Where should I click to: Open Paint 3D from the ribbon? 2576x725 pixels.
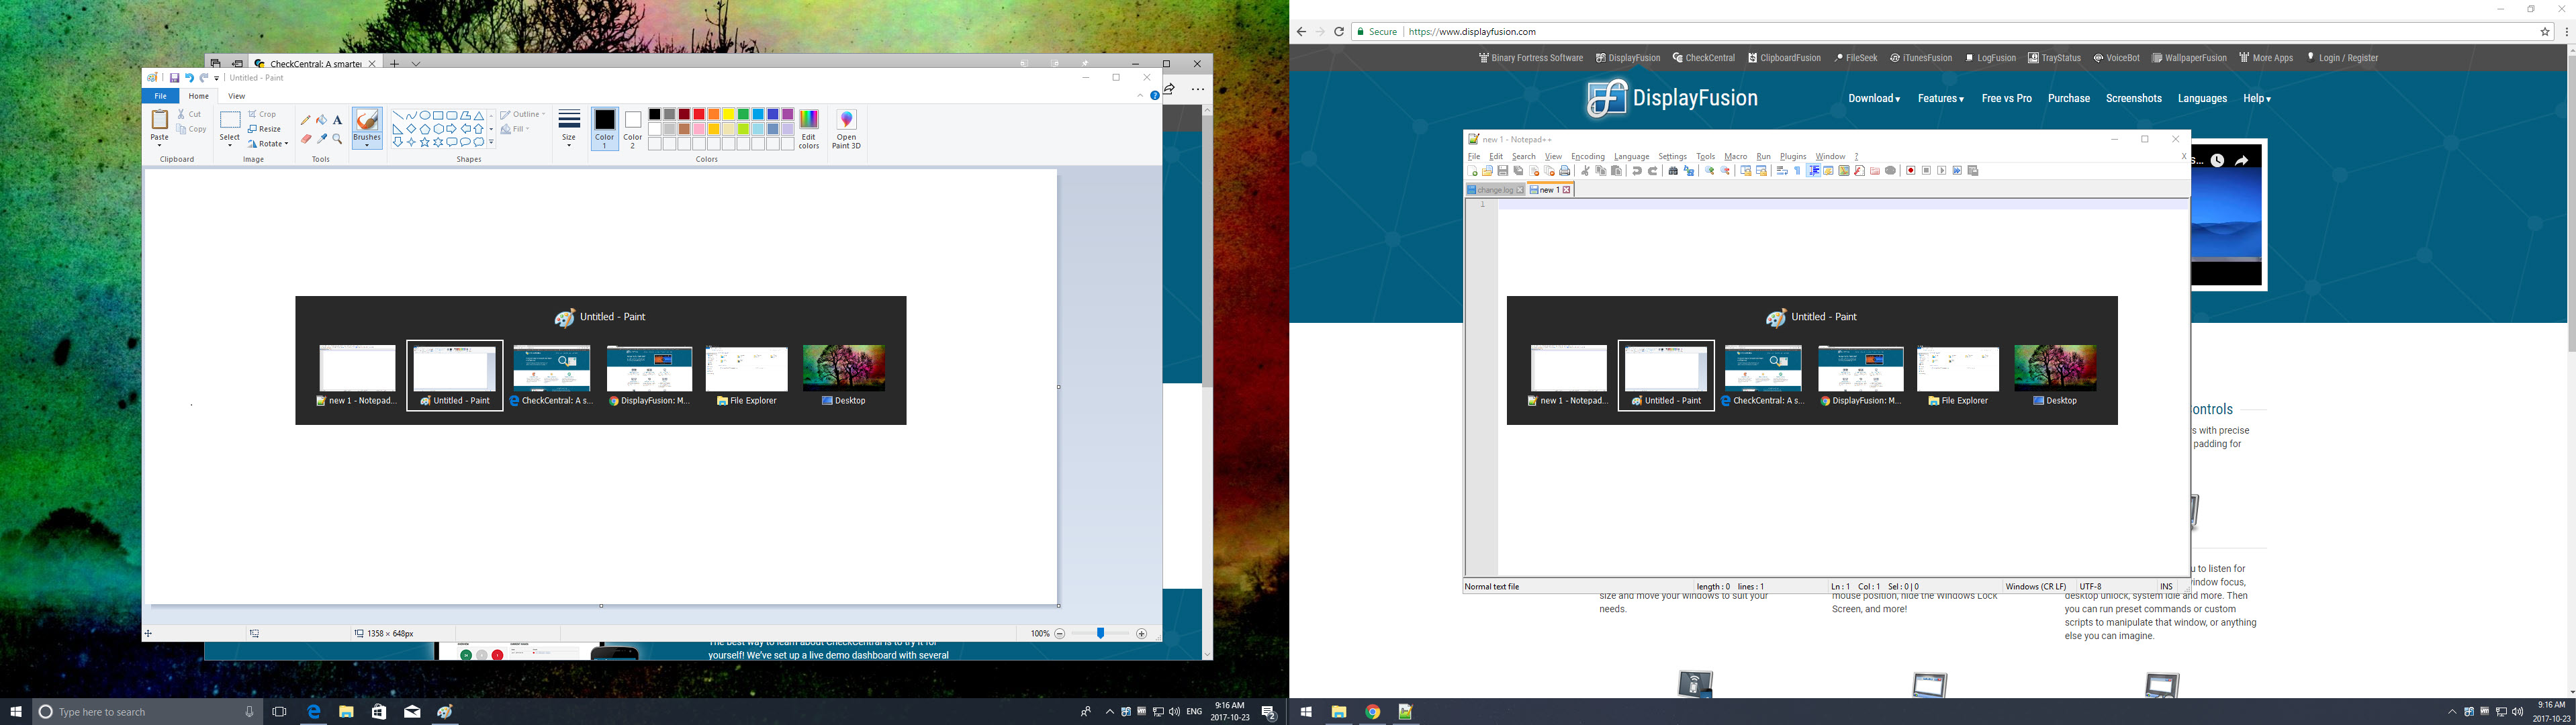tap(846, 129)
